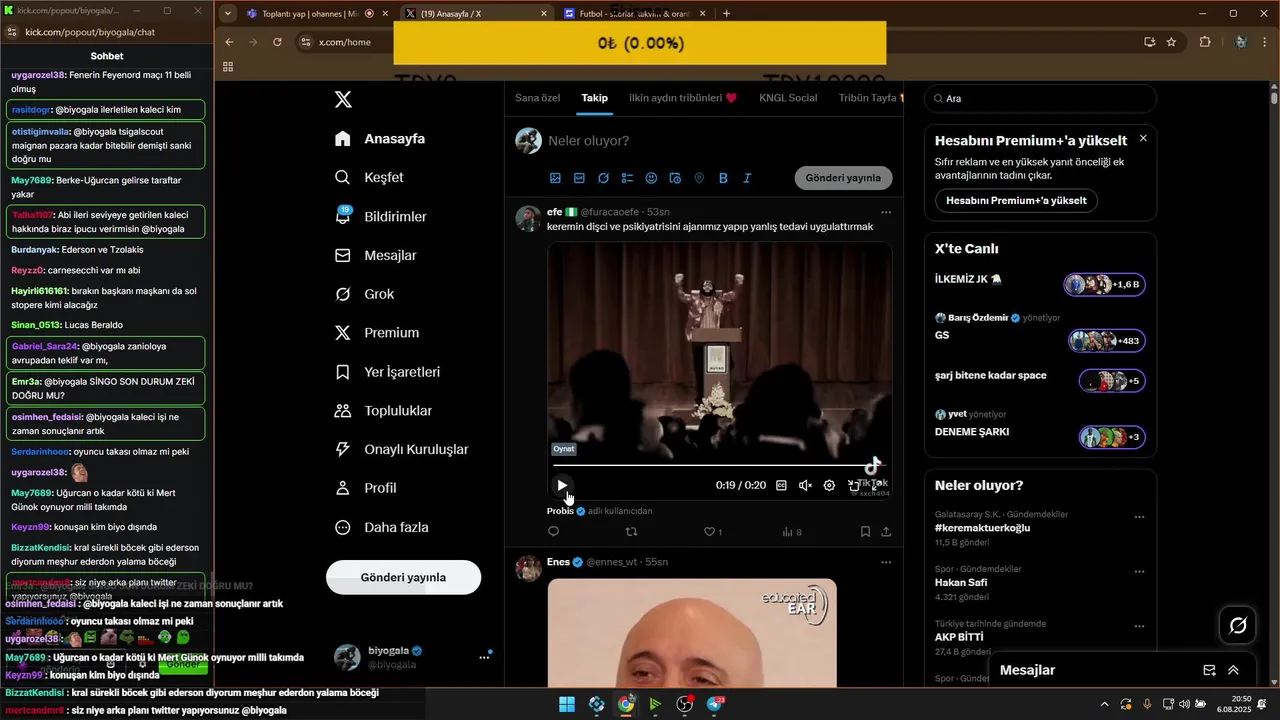This screenshot has width=1280, height=720.
Task: Schedule the post with calendar icon
Action: point(675,178)
